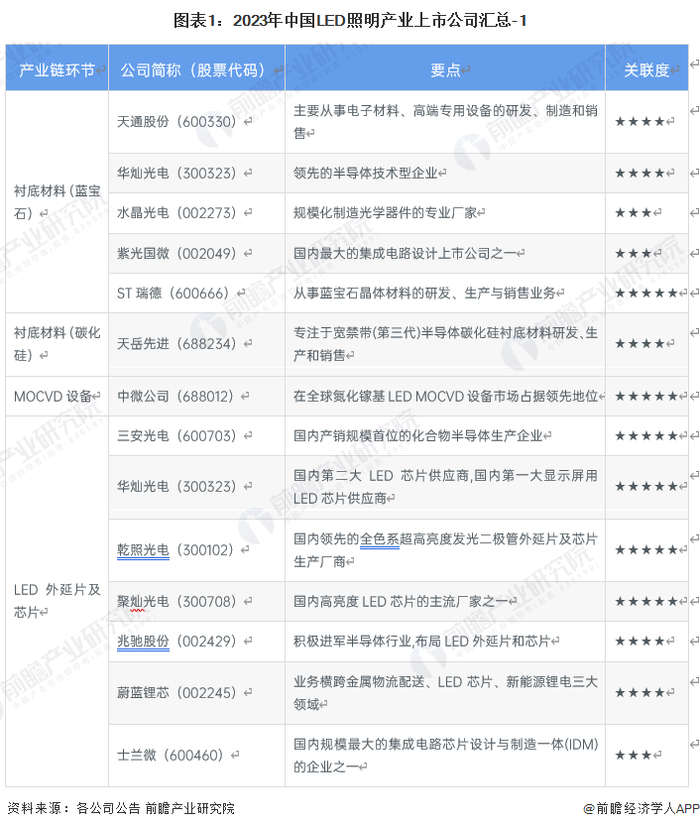700x829 pixels.
Task: Click the star rating in the 水晶光电 row
Action: point(633,213)
